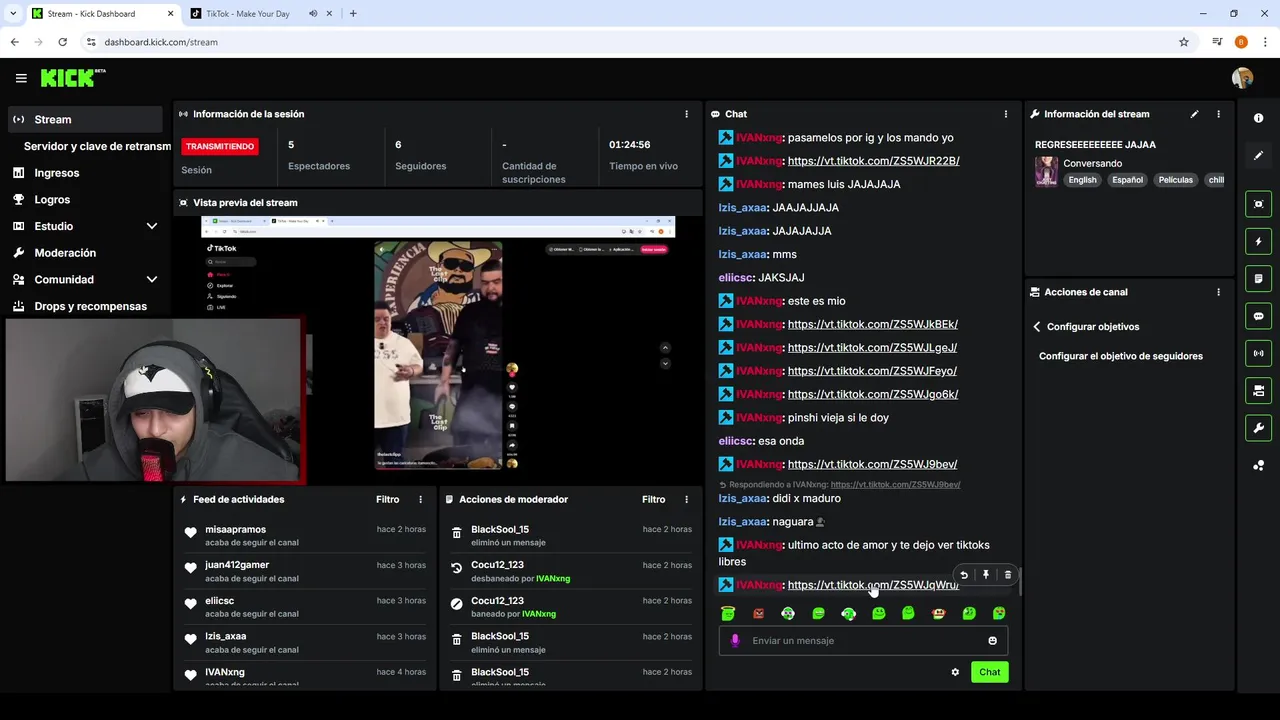Open Servidor y clave de retransmisión
This screenshot has height=720, width=1280.
pos(97,146)
